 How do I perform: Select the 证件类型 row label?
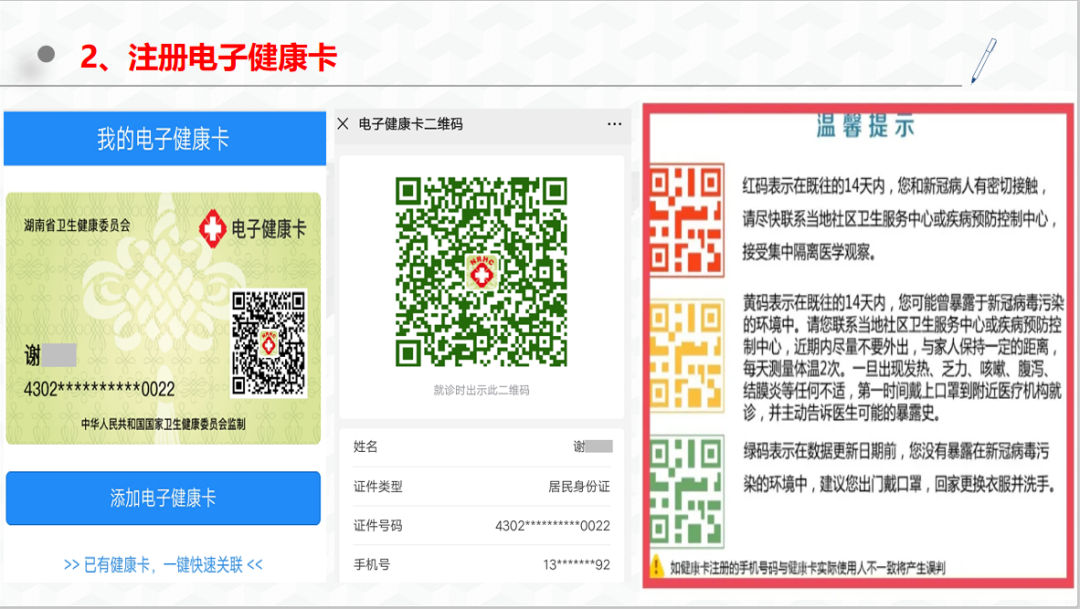click(x=378, y=486)
